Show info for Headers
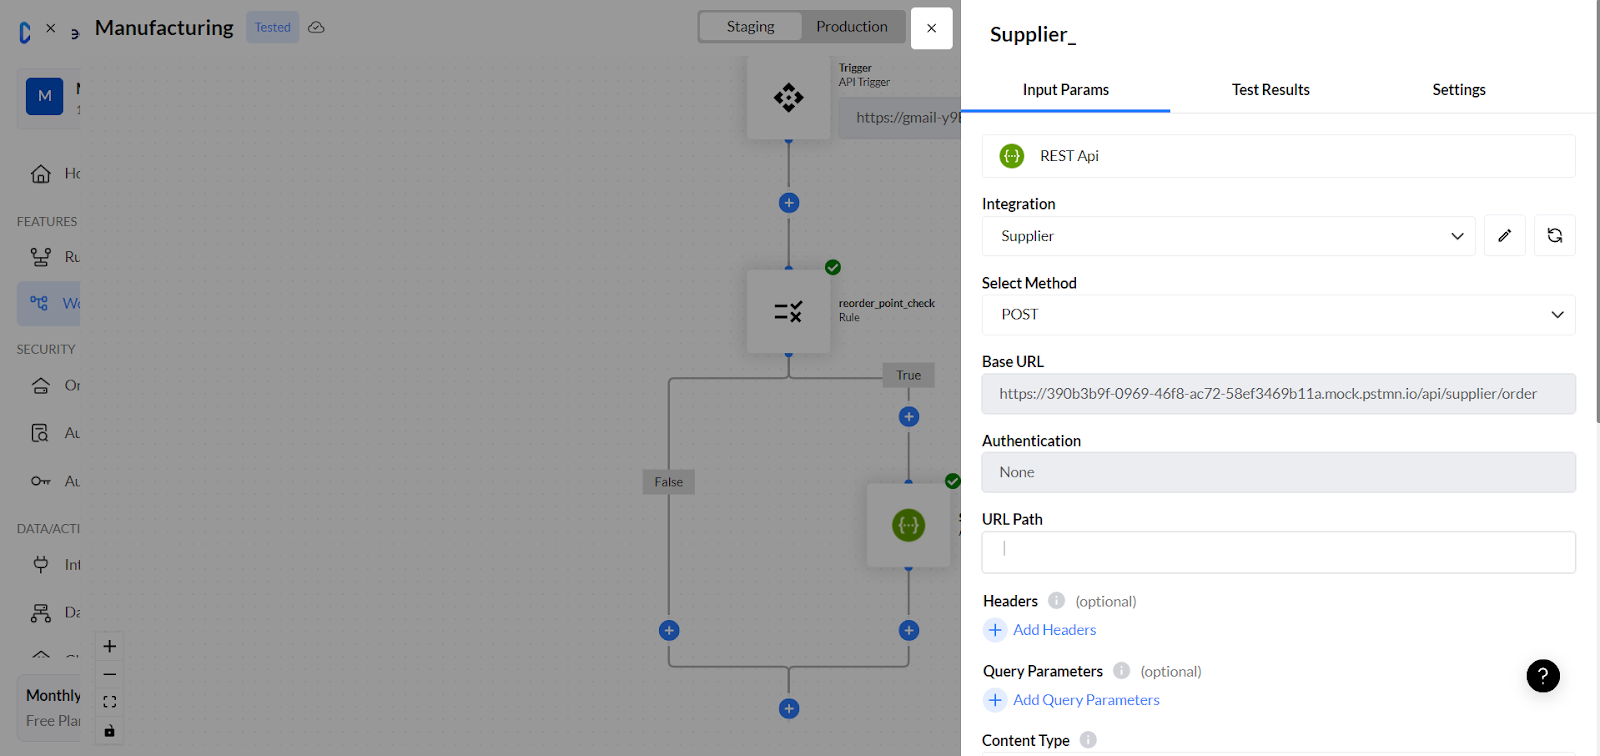 [1056, 601]
